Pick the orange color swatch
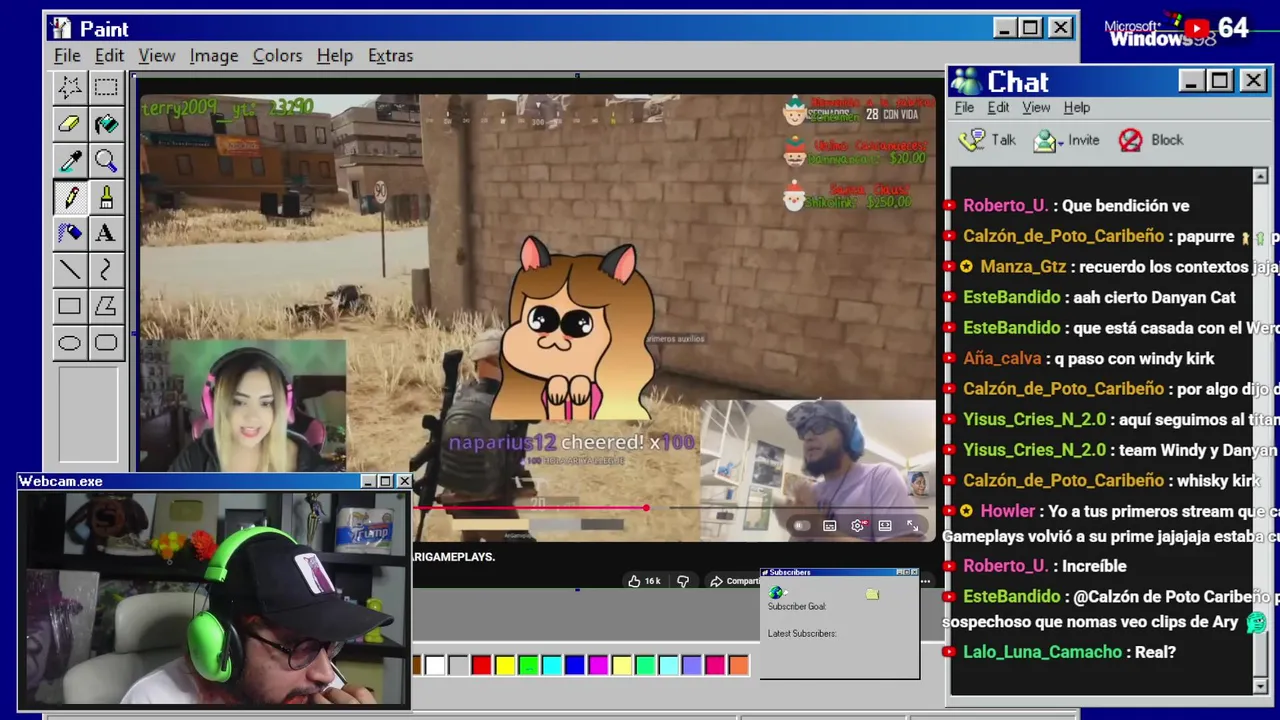This screenshot has height=720, width=1280. 738,665
